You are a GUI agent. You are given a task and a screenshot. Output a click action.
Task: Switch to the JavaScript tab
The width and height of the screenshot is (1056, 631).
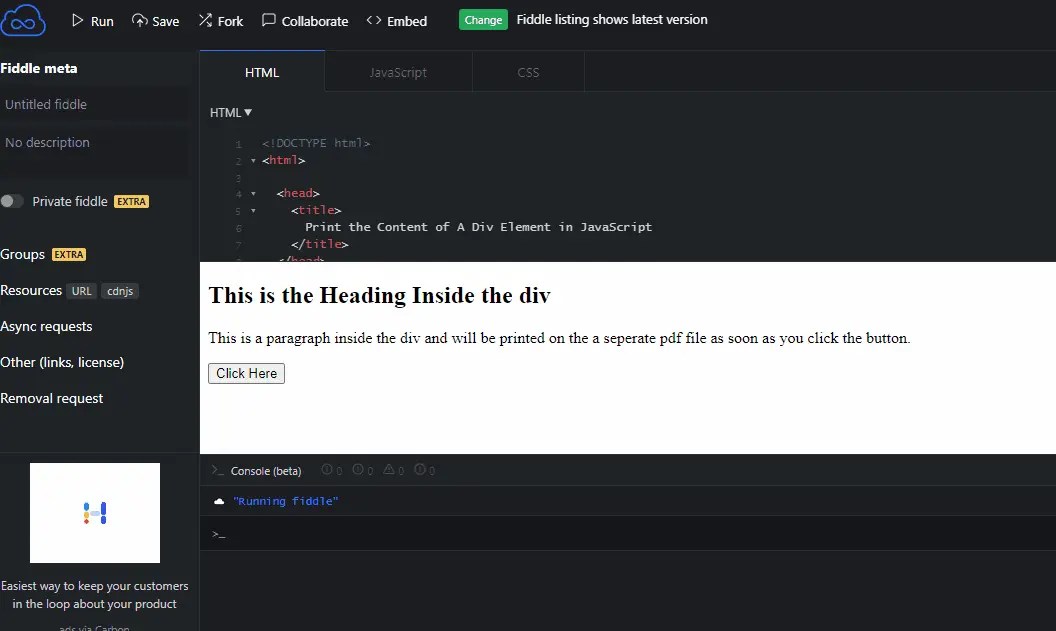pyautogui.click(x=397, y=72)
